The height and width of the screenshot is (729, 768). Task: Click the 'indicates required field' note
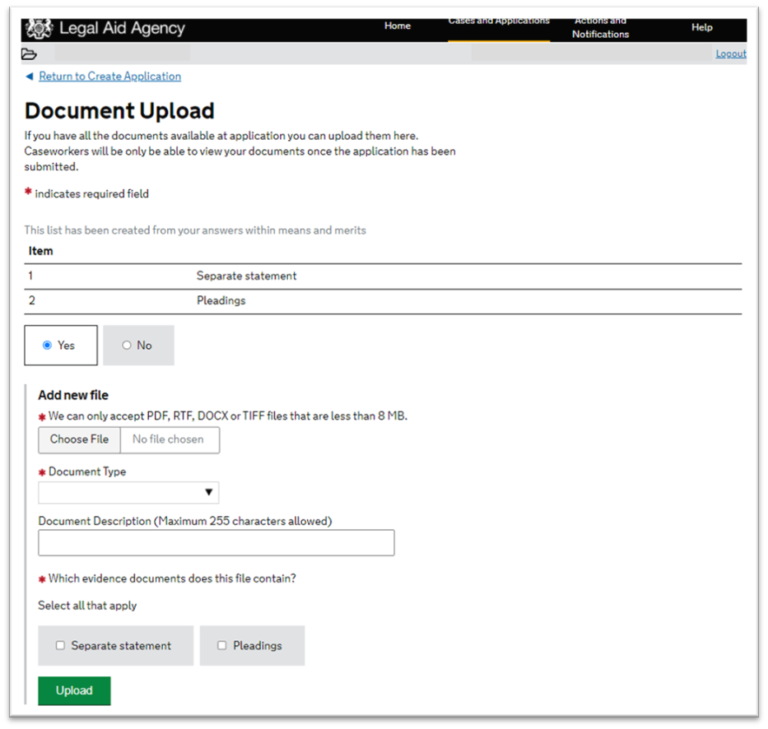coord(92,194)
